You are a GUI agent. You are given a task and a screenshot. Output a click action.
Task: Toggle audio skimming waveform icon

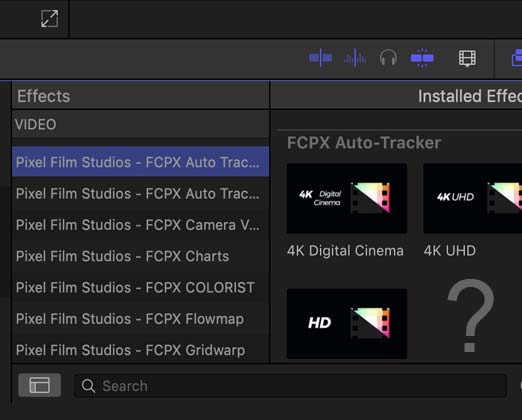click(x=355, y=58)
